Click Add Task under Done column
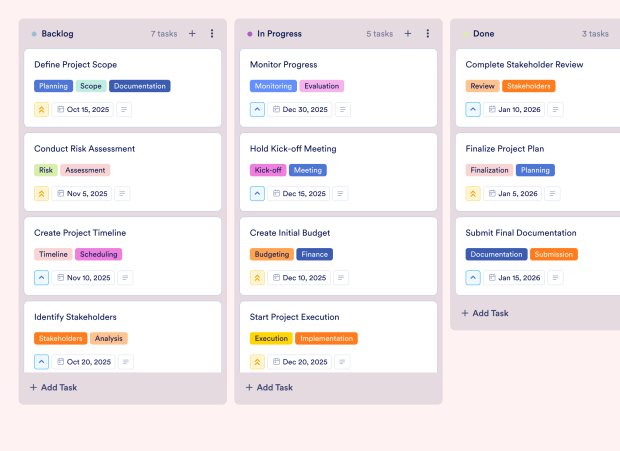The height and width of the screenshot is (451, 620). coord(485,313)
